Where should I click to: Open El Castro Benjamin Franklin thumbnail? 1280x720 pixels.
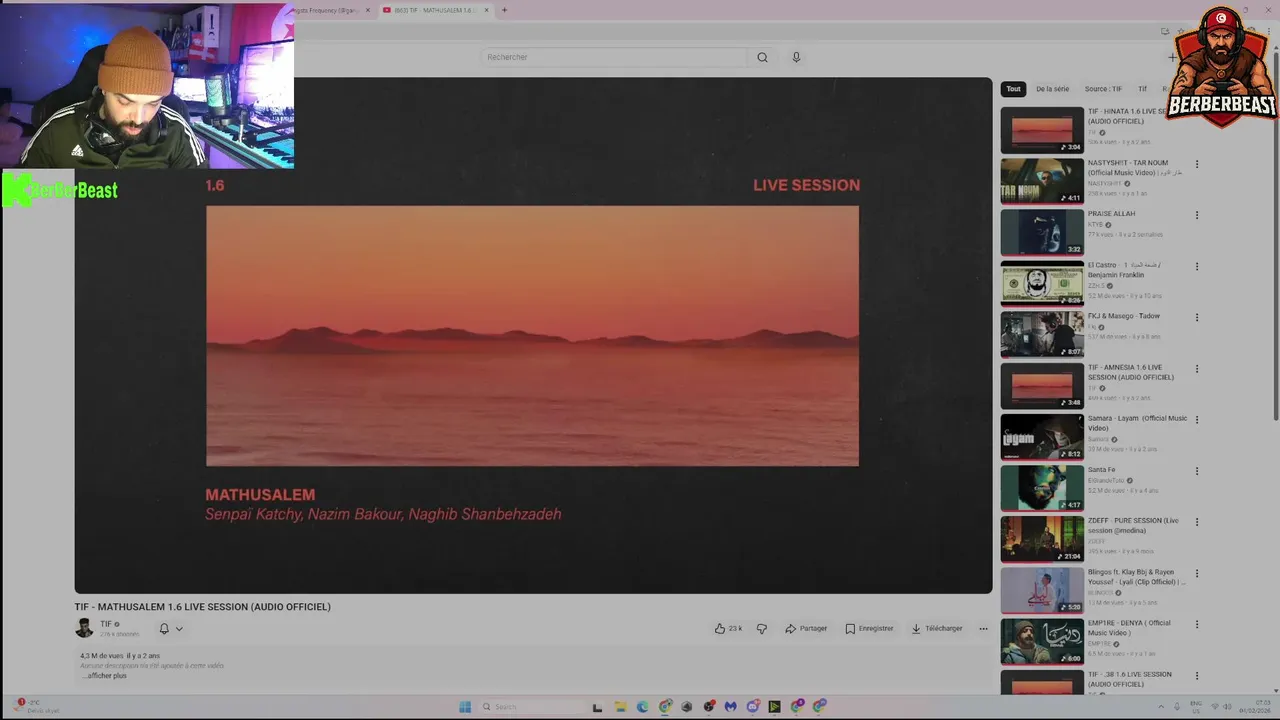click(x=1042, y=284)
